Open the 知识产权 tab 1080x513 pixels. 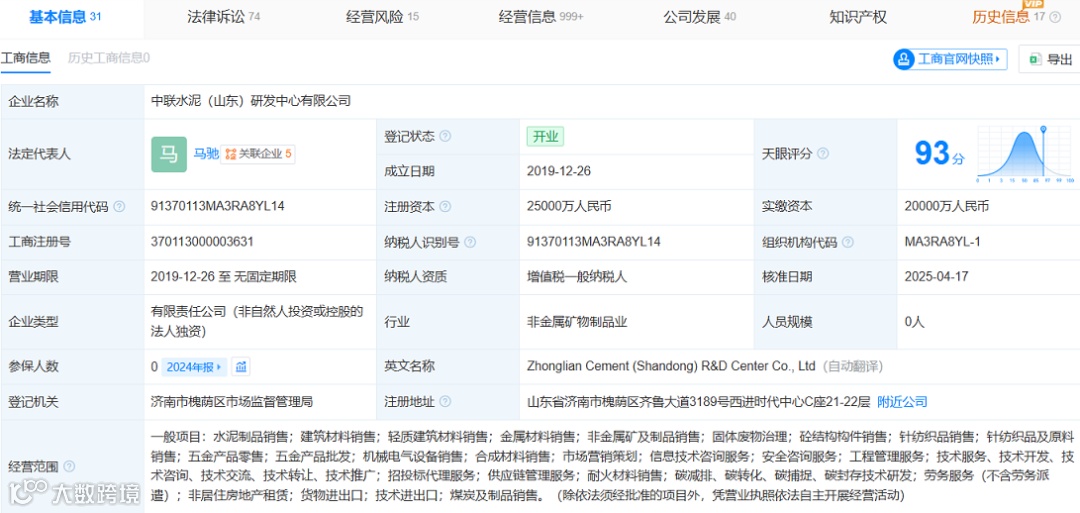(858, 17)
